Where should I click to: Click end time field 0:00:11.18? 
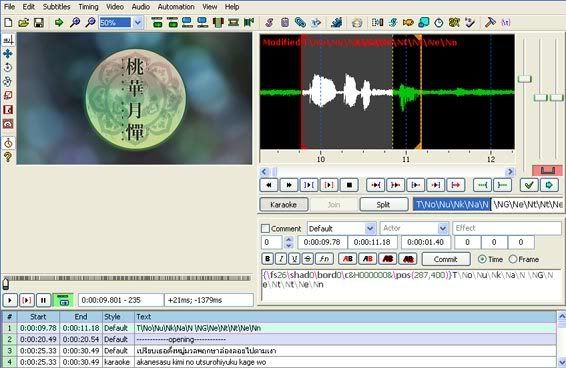coord(372,242)
